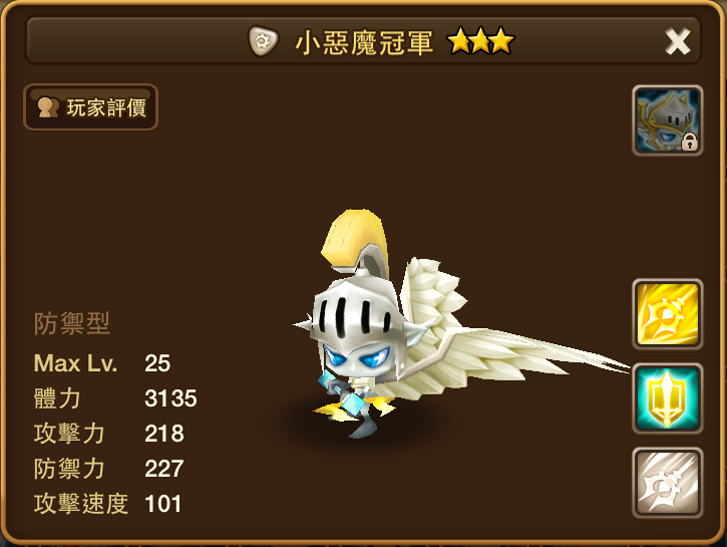Viewport: 727px width, 547px height.
Task: Click the 防禦型 defense type label
Action: pyautogui.click(x=72, y=323)
